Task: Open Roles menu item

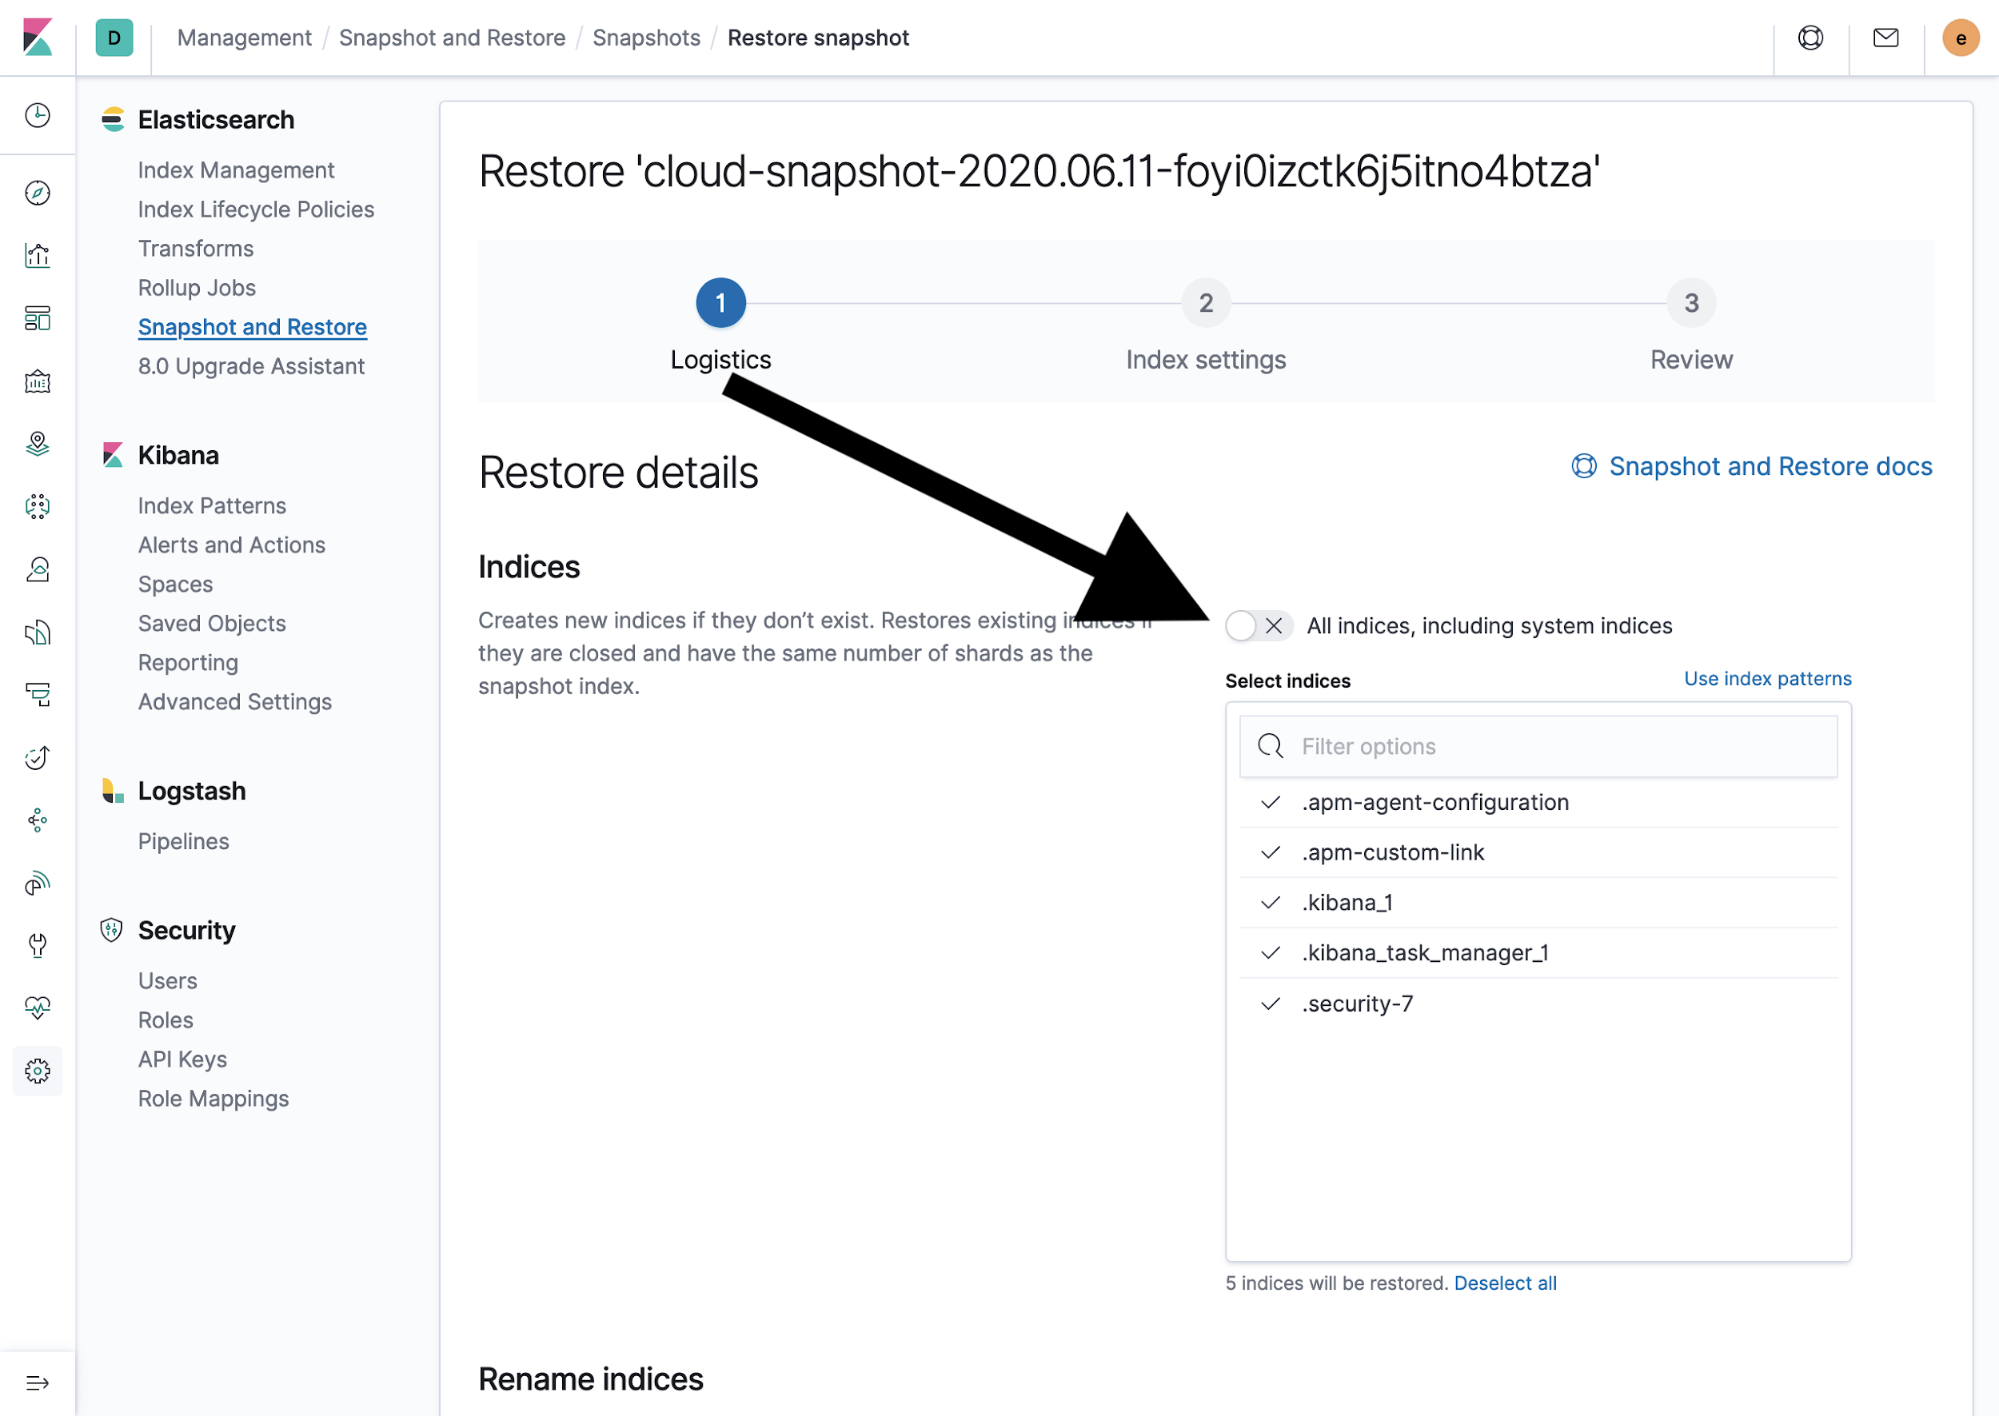Action: 165,1020
